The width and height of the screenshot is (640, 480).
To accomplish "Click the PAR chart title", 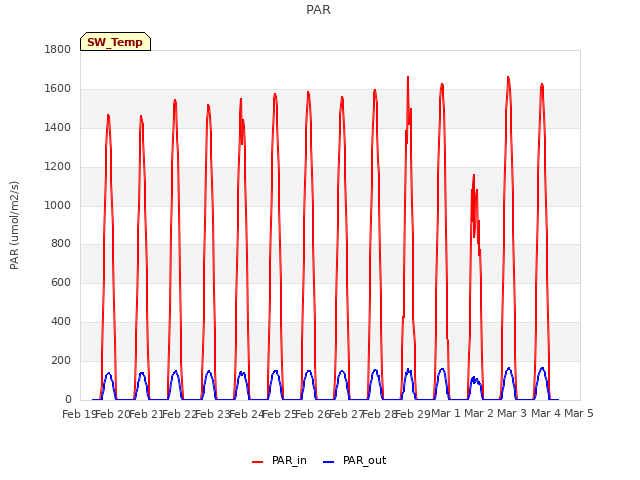I will click(318, 10).
